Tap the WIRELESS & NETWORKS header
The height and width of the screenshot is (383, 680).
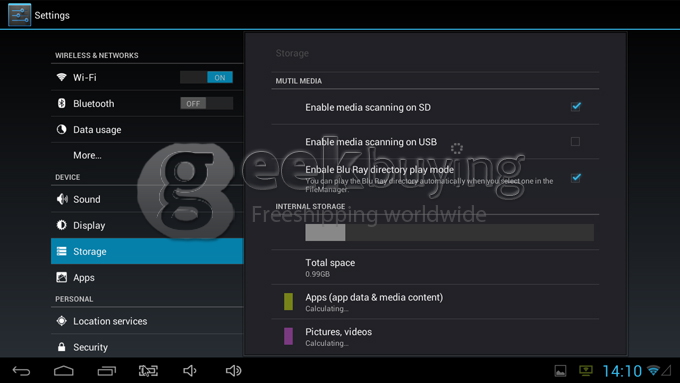(x=97, y=56)
